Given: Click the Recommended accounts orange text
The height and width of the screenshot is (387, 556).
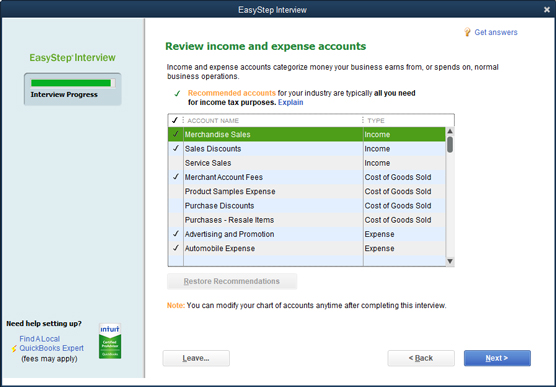Looking at the screenshot, I should pos(232,93).
